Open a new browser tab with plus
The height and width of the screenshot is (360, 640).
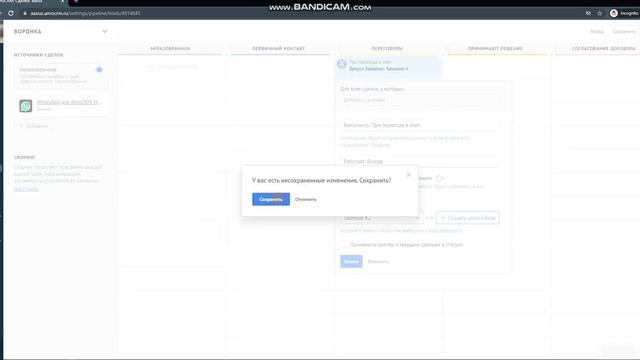pos(76,2)
